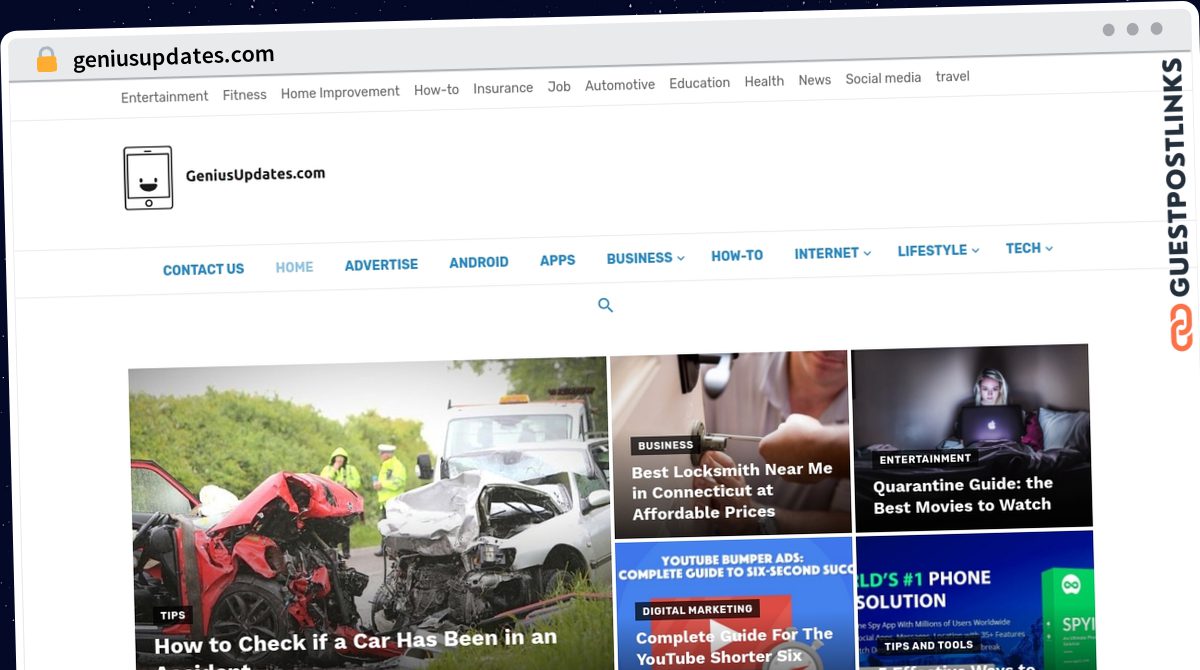This screenshot has height=670, width=1200.
Task: Open the Entertainment top link
Action: pyautogui.click(x=165, y=97)
